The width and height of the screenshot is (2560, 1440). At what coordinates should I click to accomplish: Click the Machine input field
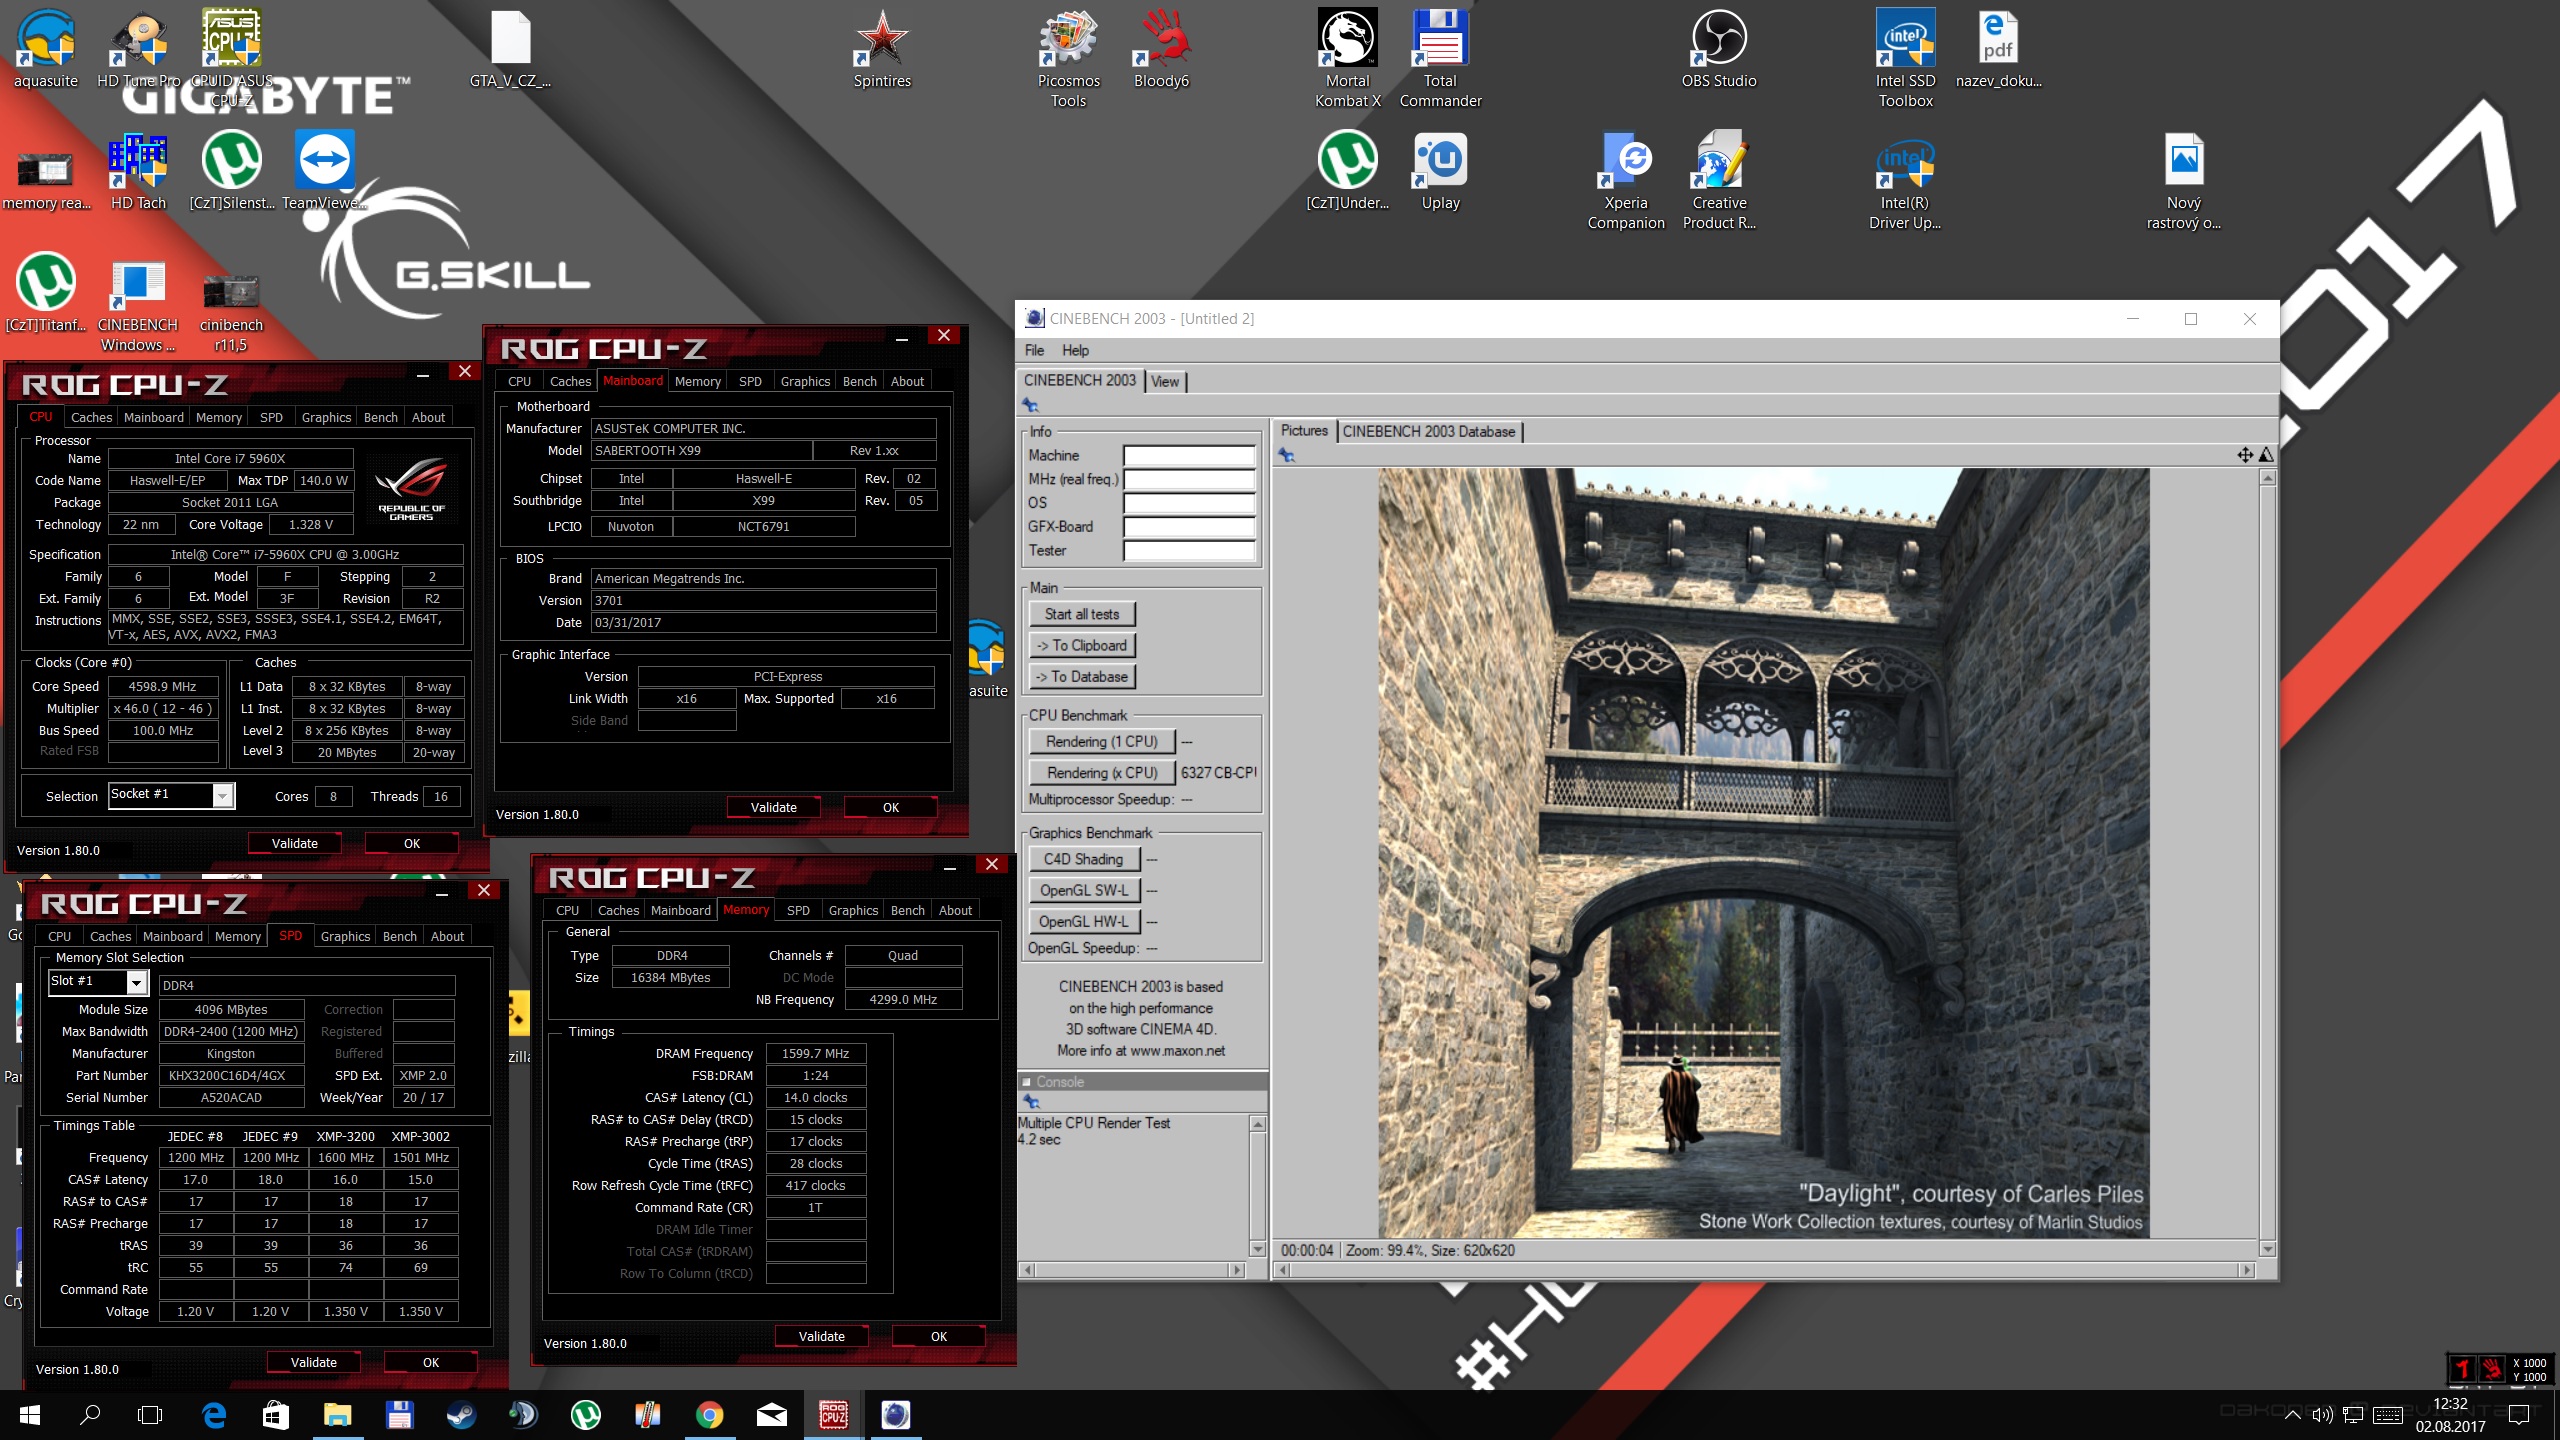1189,455
